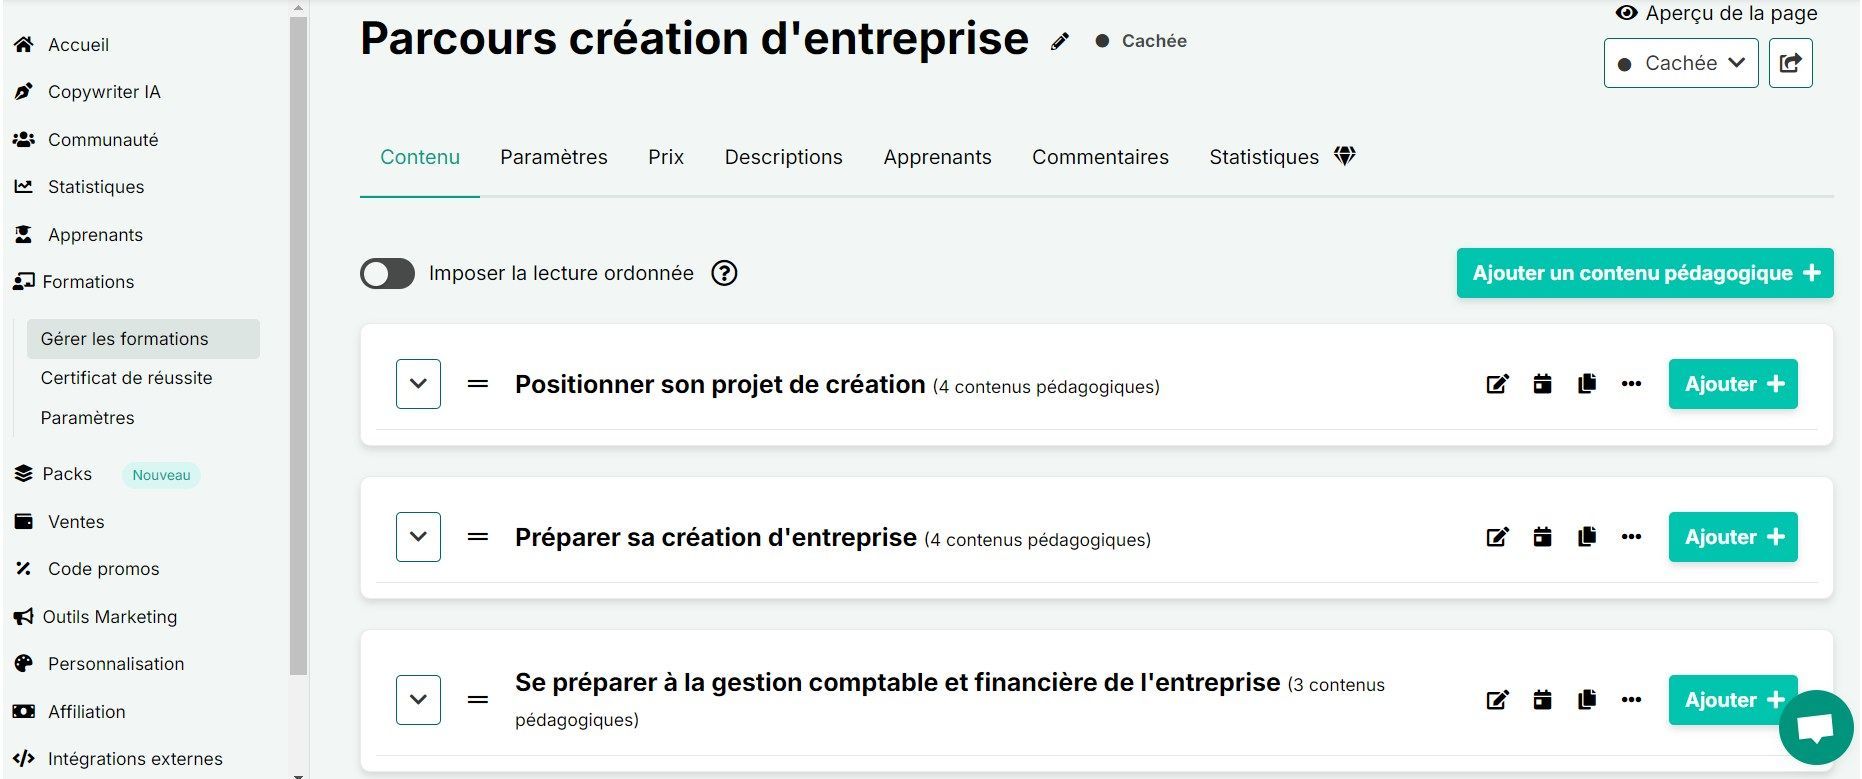The width and height of the screenshot is (1862, 779).
Task: Open more options for Préparer sa création d'entreprise
Action: [x=1631, y=537]
